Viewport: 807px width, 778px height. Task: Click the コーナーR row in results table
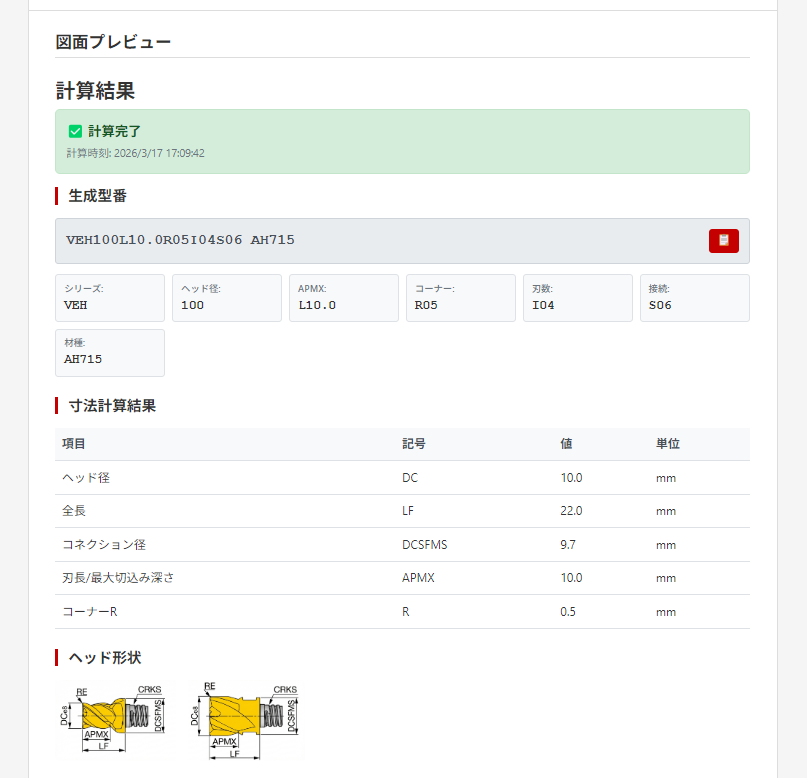click(x=402, y=612)
